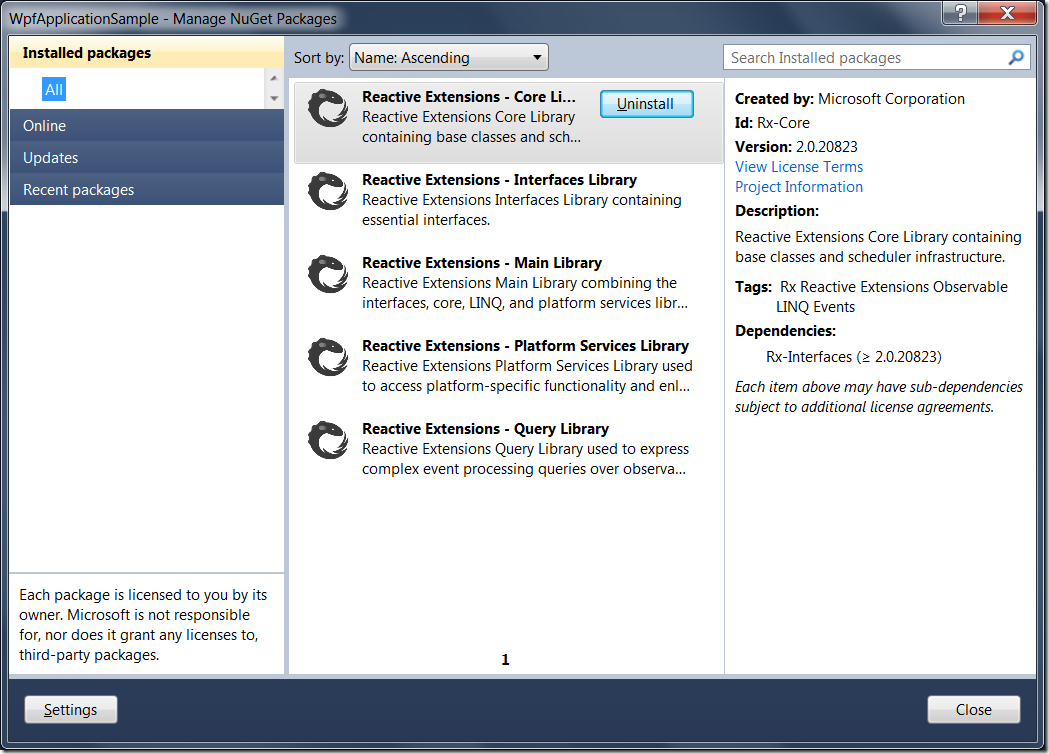Click the search magnifier icon
1049x754 pixels.
coord(1016,58)
